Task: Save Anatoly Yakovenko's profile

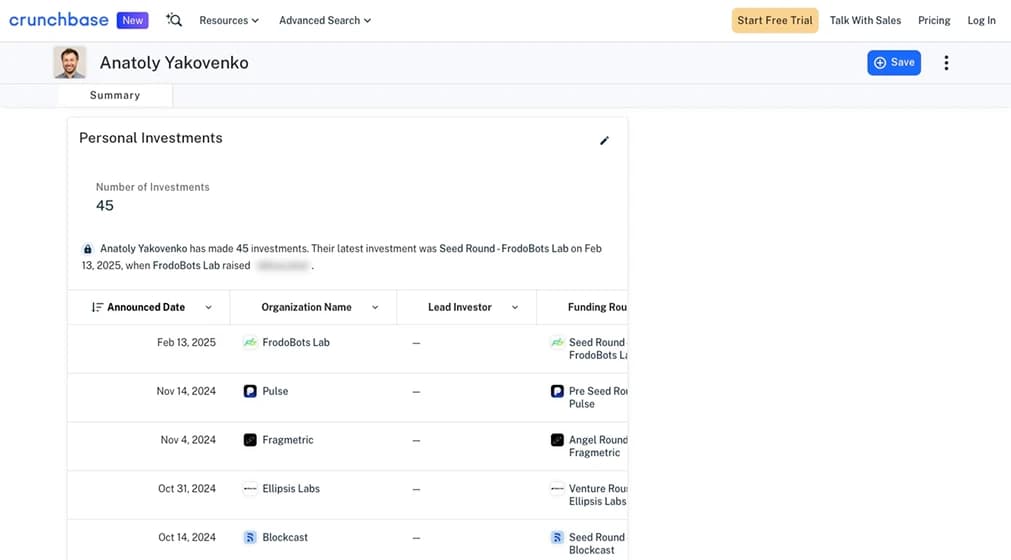Action: click(x=893, y=63)
